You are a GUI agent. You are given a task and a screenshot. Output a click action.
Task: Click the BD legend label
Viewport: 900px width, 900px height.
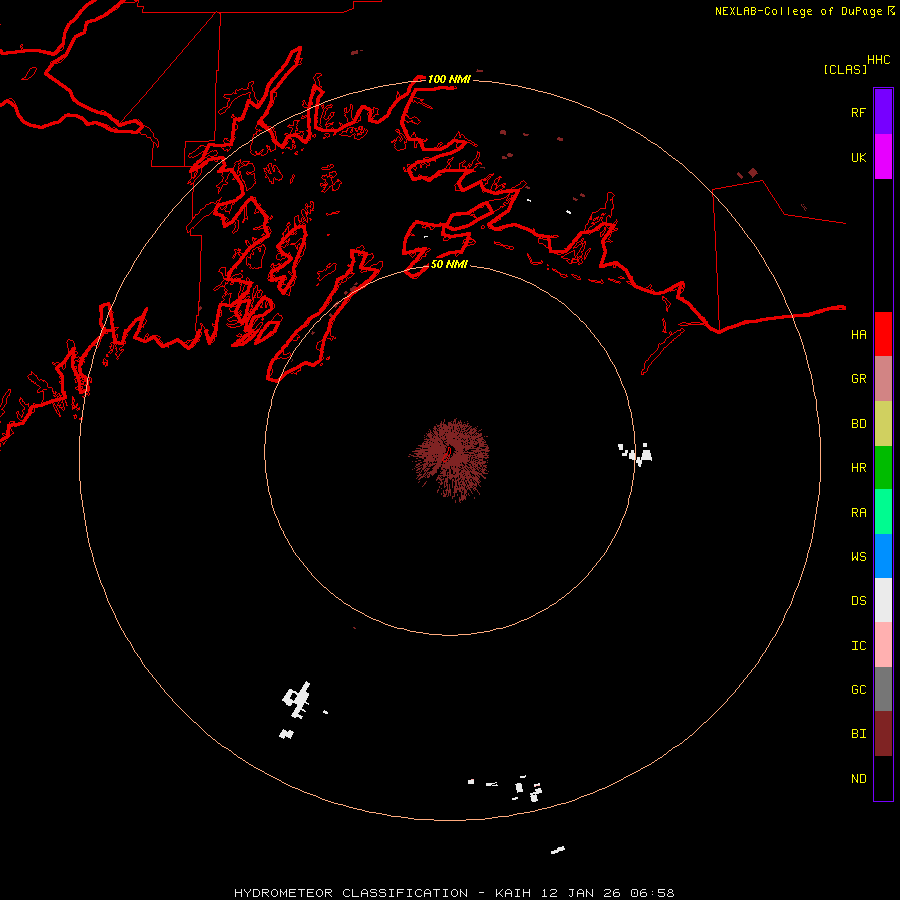[x=858, y=423]
